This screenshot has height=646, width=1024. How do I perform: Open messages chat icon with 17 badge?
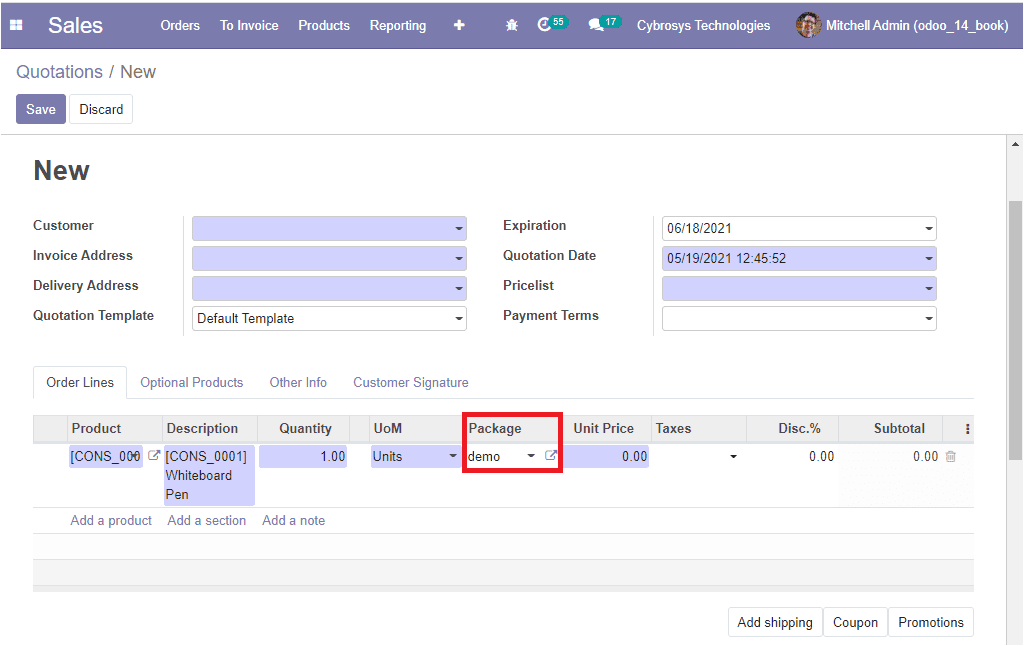click(604, 24)
